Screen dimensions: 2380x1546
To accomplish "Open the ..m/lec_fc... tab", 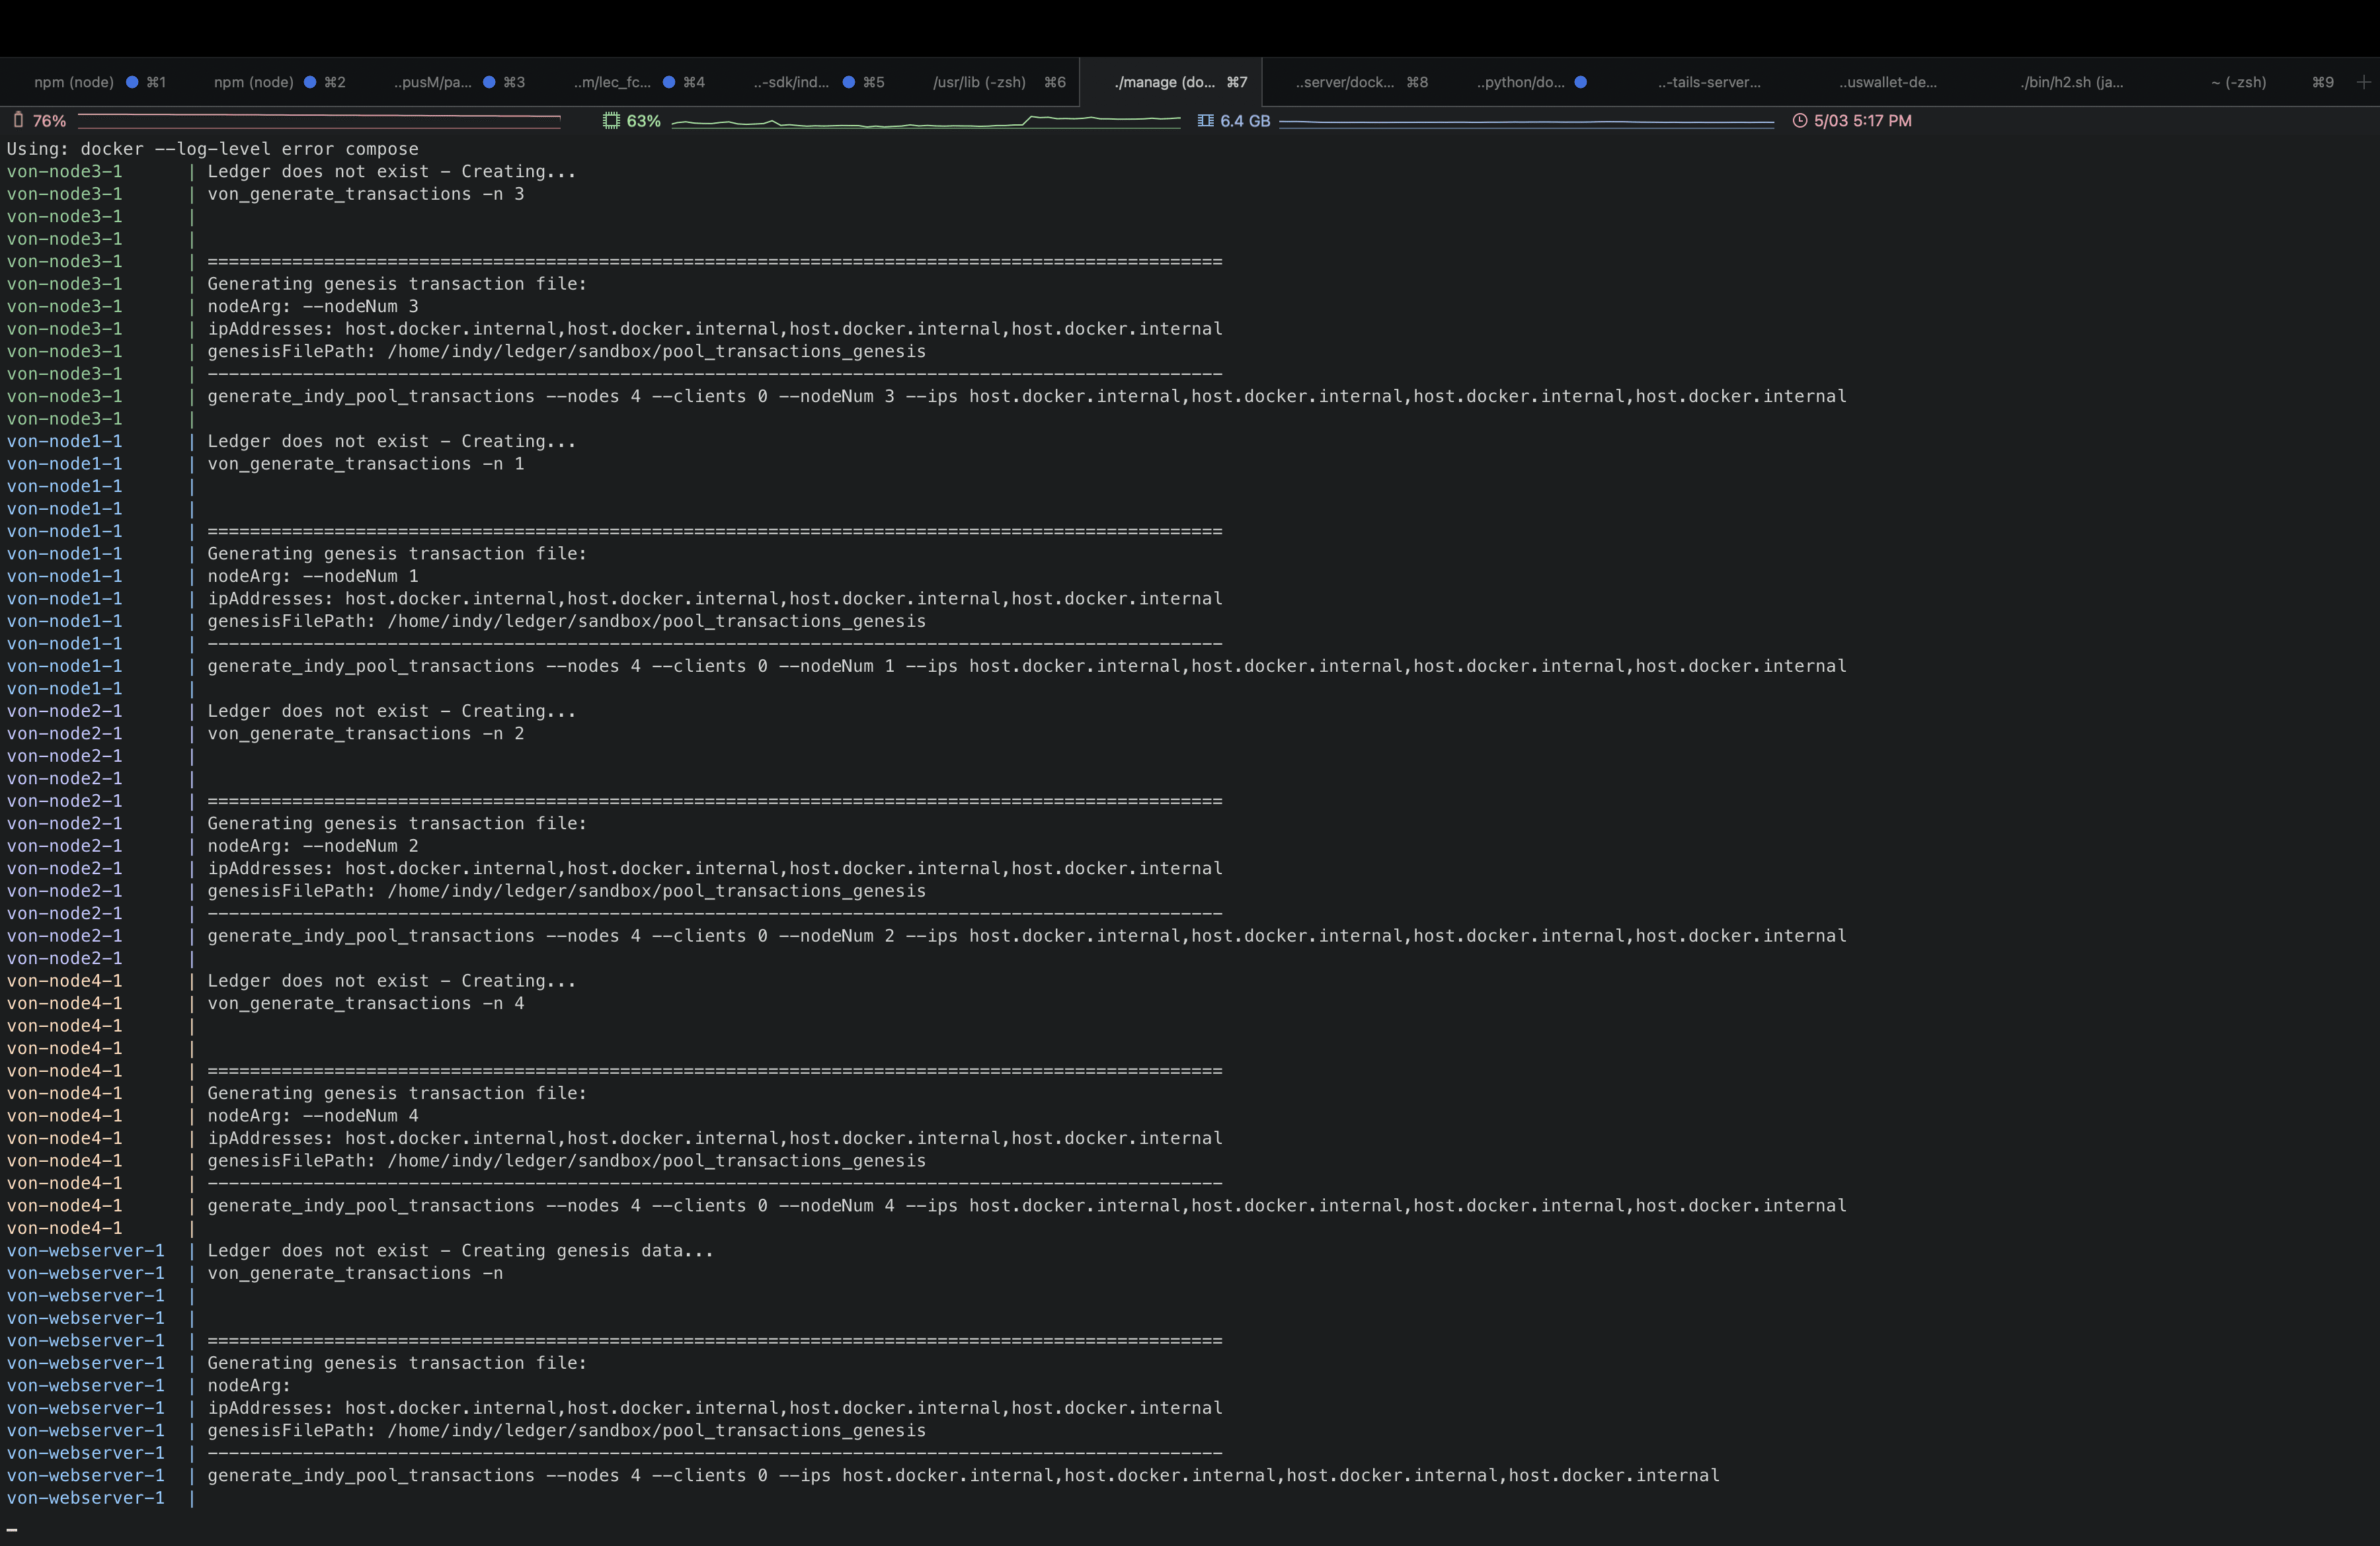I will coord(639,82).
